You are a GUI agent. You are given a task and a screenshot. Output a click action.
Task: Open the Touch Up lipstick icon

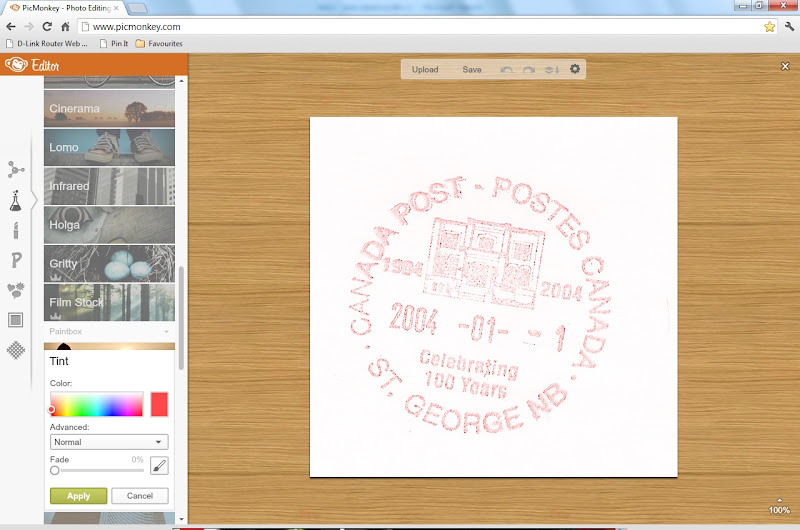pos(16,231)
